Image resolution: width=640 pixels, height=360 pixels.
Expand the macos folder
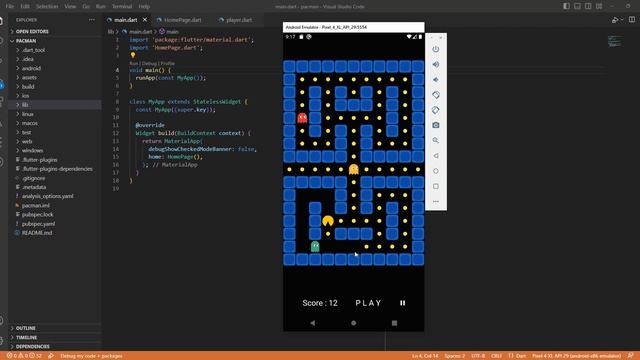pos(55,123)
